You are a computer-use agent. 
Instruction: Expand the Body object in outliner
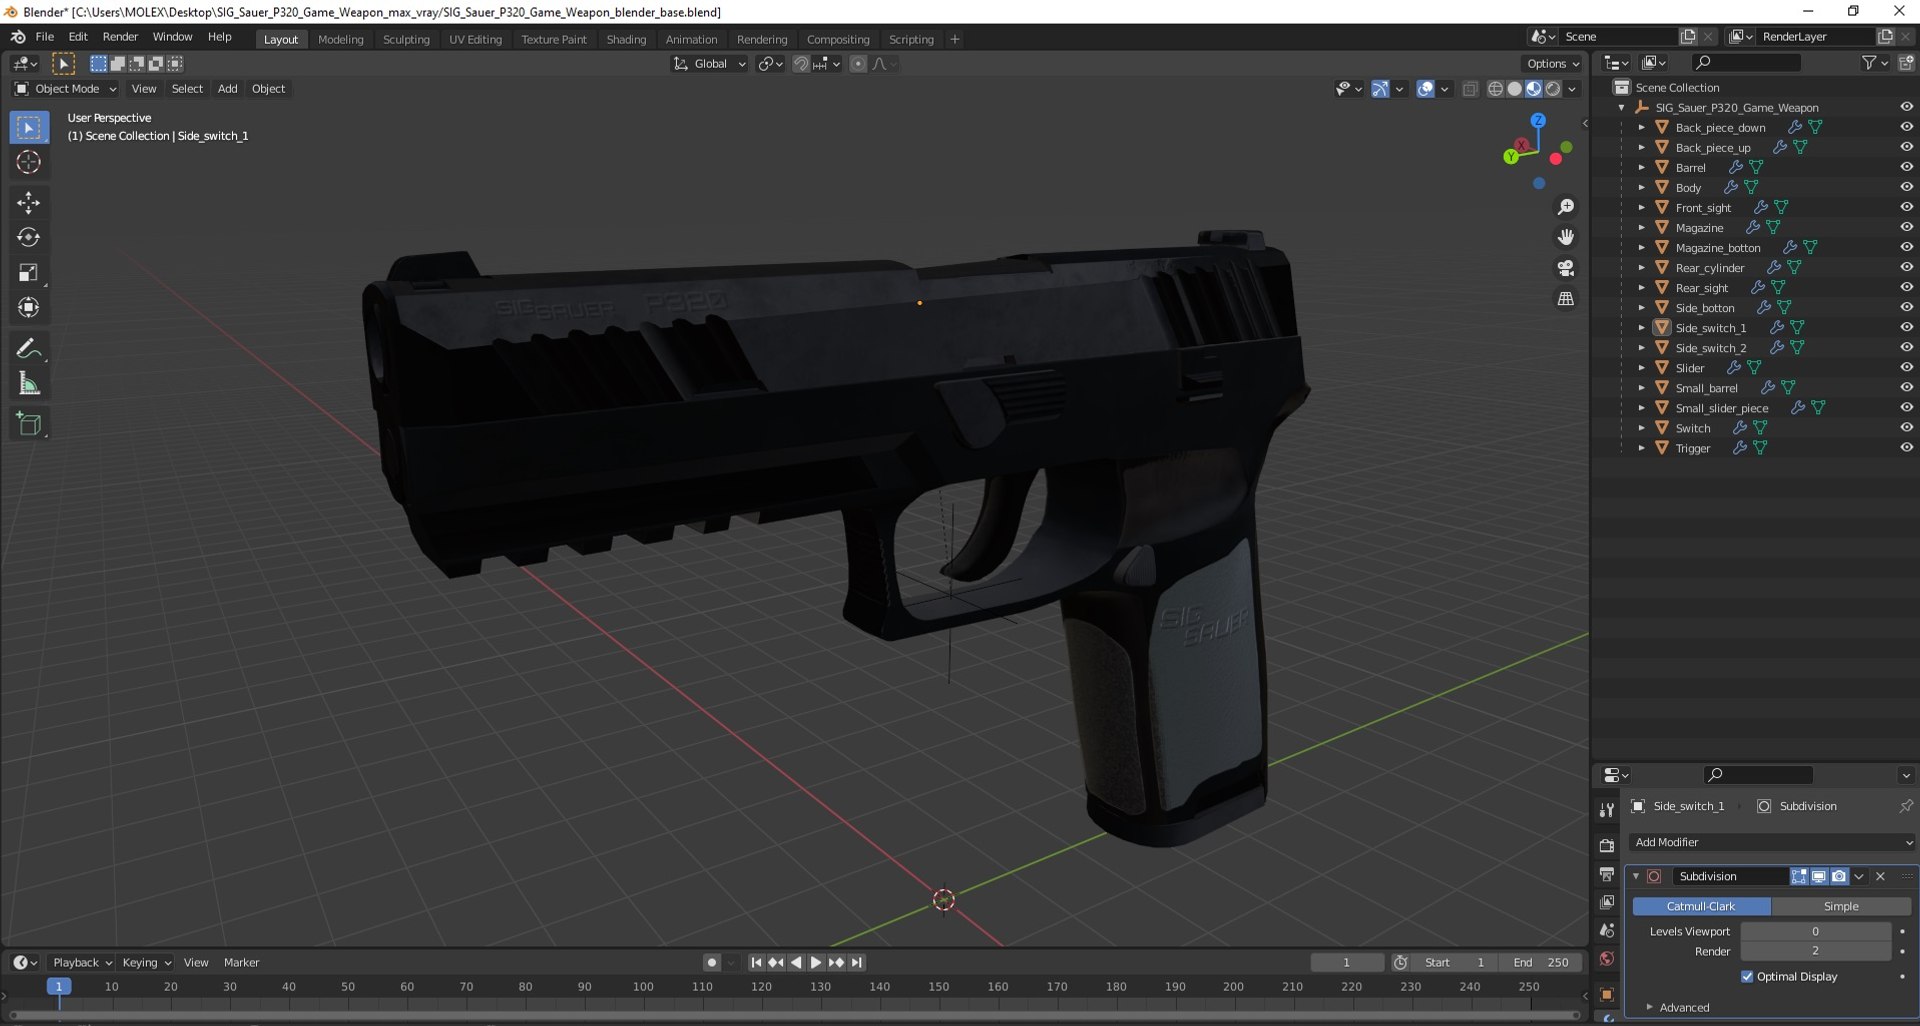point(1641,188)
